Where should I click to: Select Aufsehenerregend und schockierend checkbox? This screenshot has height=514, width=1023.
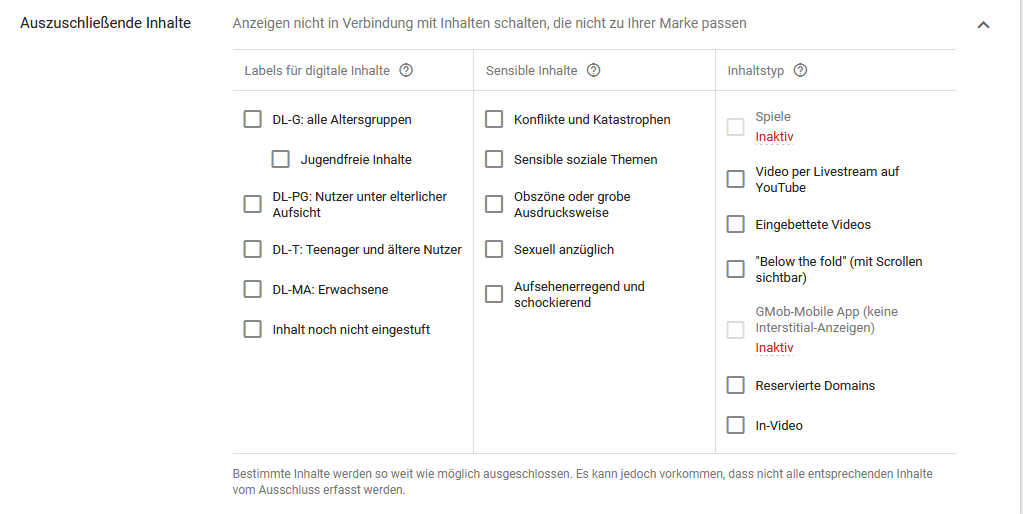[x=494, y=294]
